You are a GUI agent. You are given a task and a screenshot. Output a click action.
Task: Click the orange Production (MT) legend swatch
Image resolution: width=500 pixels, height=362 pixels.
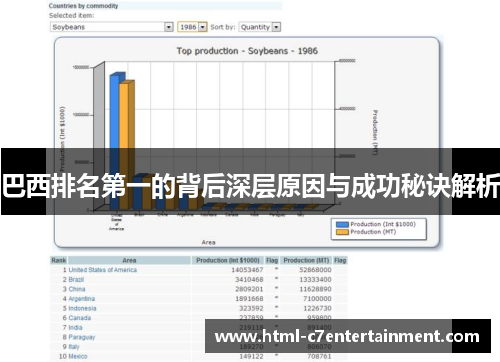coord(342,232)
